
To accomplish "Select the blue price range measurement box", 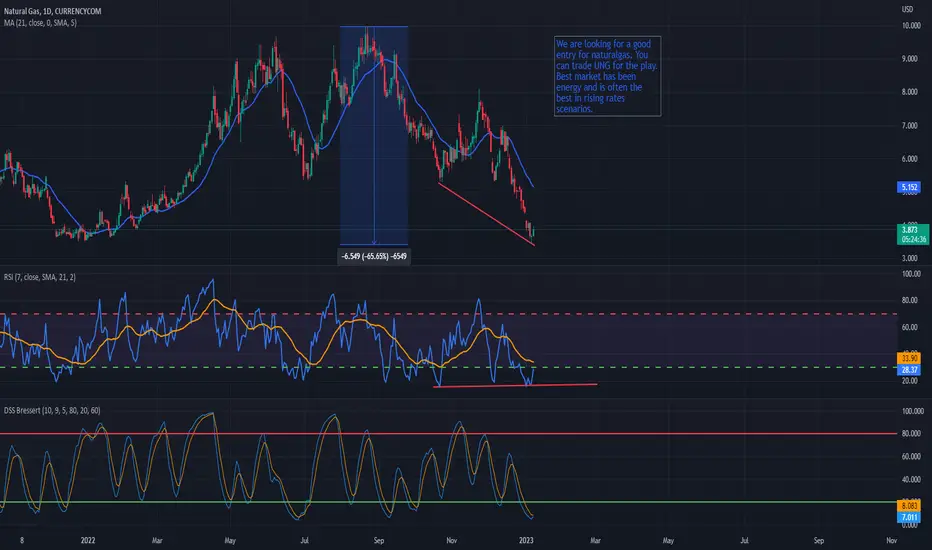I will click(374, 136).
